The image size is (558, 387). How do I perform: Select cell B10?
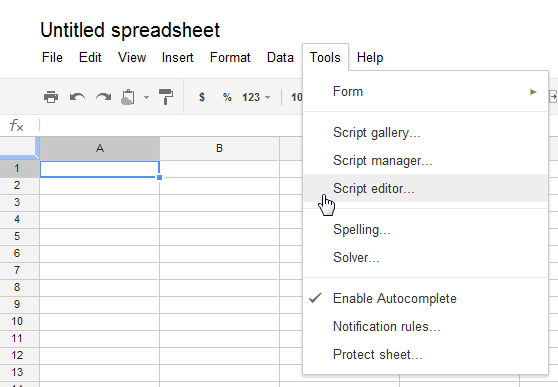point(220,322)
